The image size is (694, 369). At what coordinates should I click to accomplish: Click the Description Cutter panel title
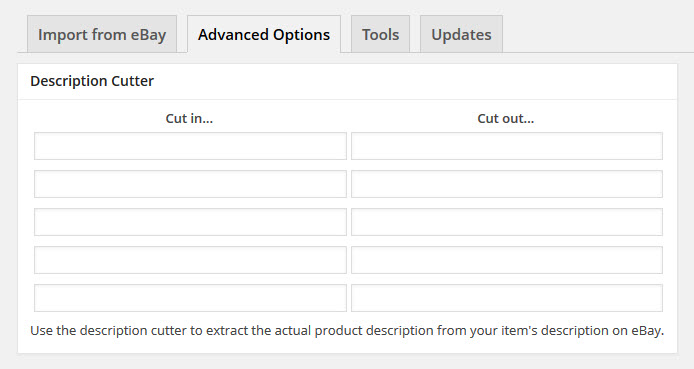tap(92, 81)
